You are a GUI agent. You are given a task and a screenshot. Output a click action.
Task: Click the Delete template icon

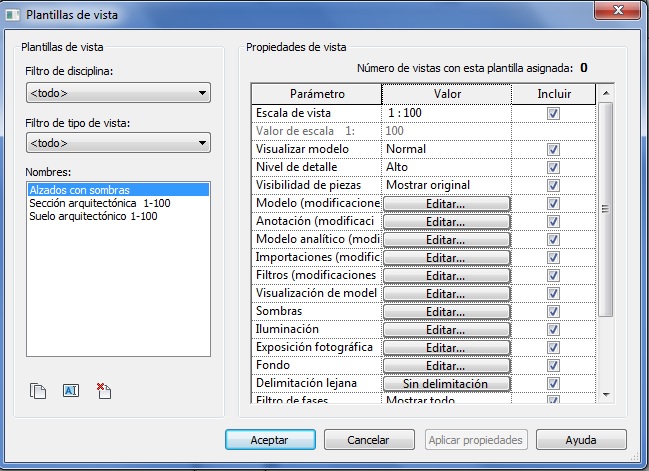pyautogui.click(x=103, y=391)
